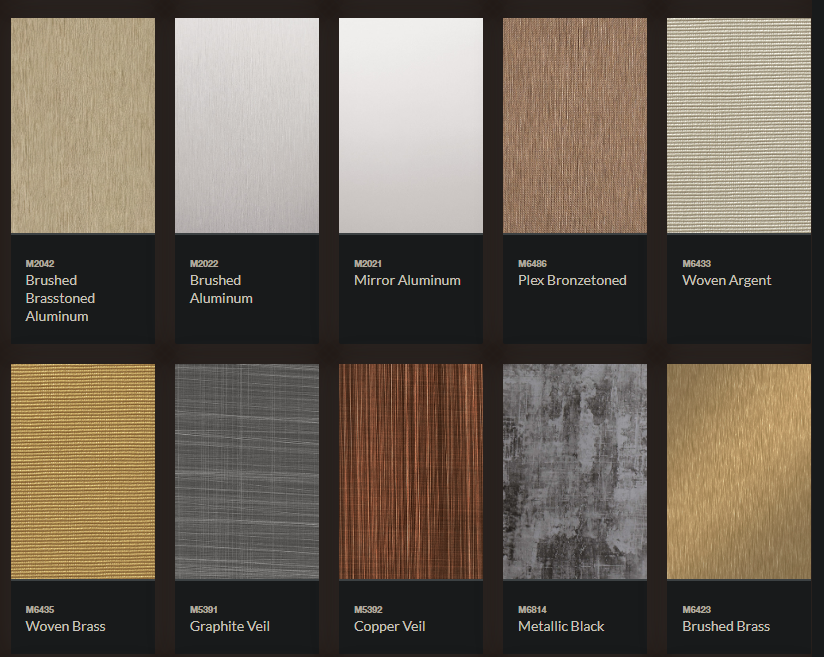Click product code M6814 label
Viewport: 824px width, 657px height.
click(532, 610)
